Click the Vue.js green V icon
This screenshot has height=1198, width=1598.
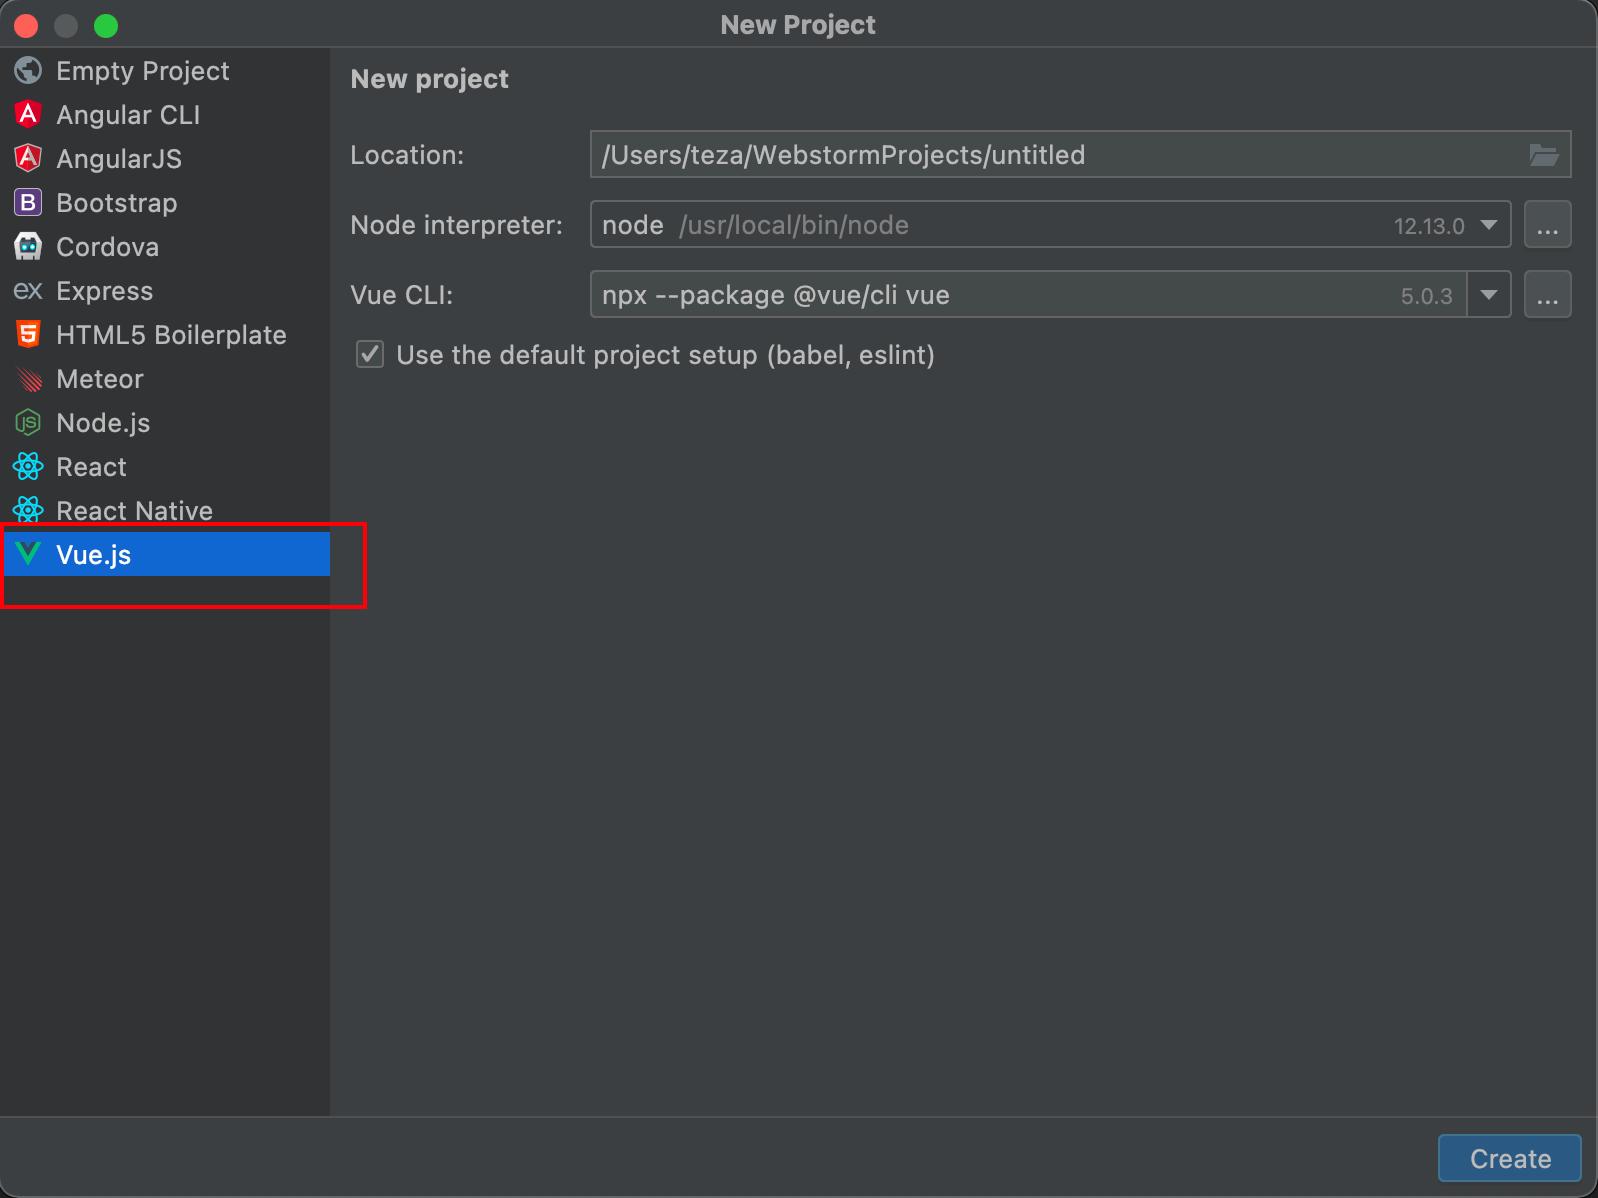[28, 553]
